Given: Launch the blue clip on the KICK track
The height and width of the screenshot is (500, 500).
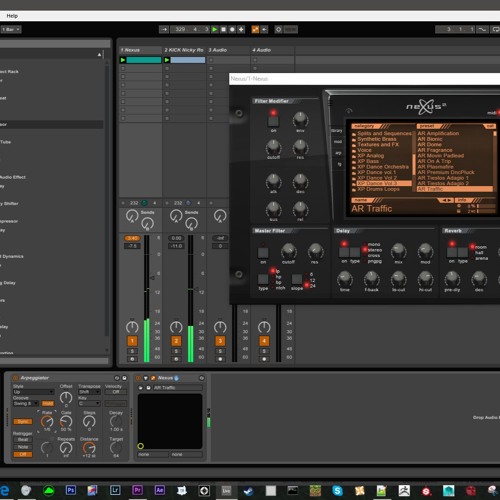Looking at the screenshot, I should coord(167,60).
